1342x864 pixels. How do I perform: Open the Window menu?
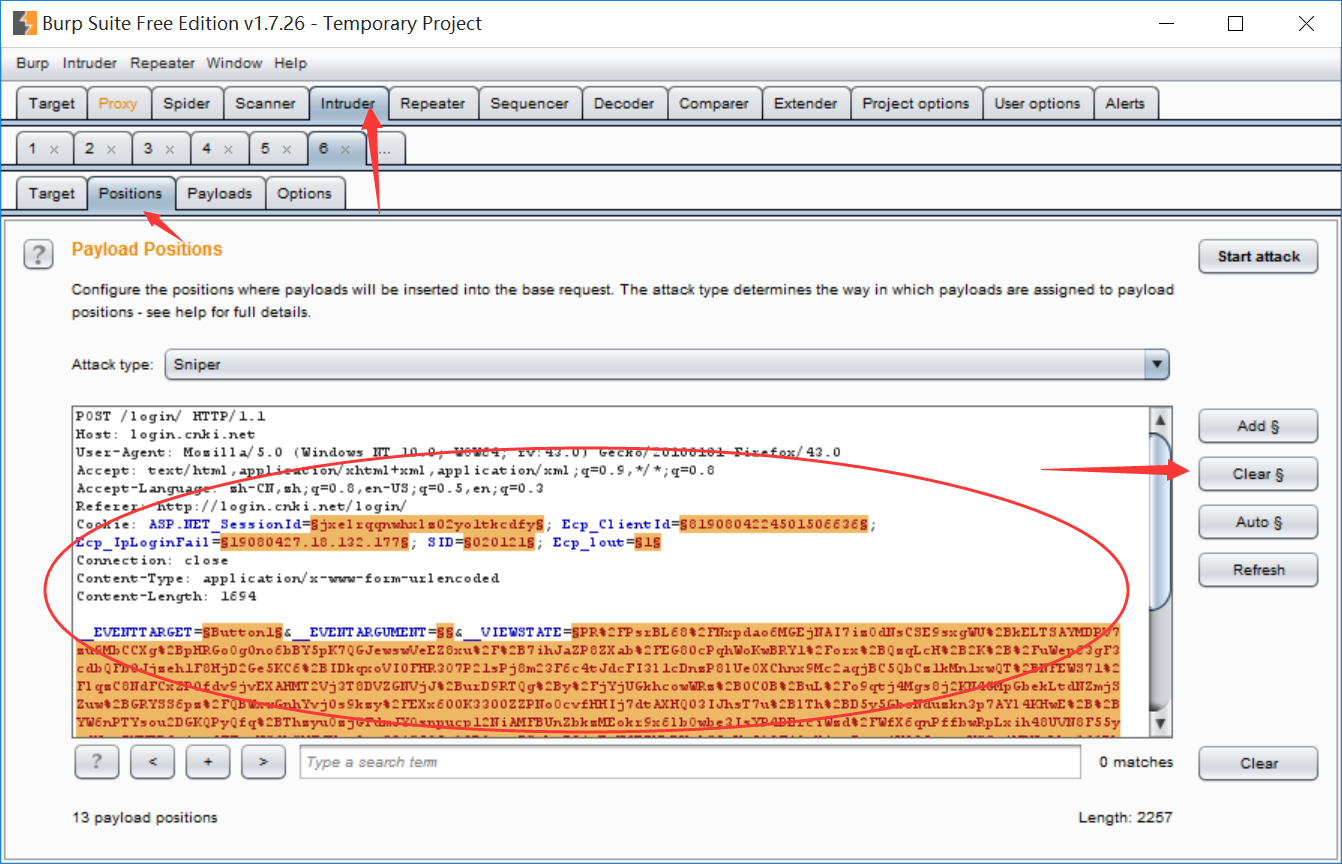[x=234, y=63]
